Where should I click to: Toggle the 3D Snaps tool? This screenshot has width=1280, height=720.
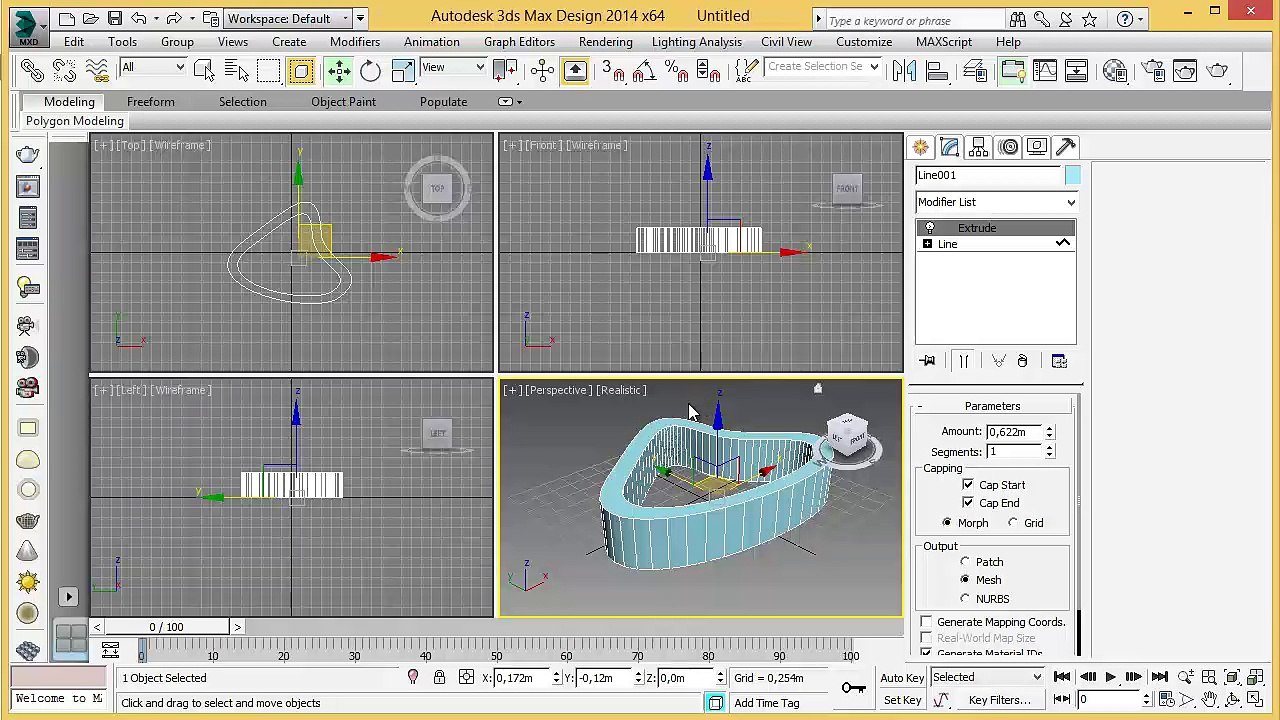click(x=612, y=70)
